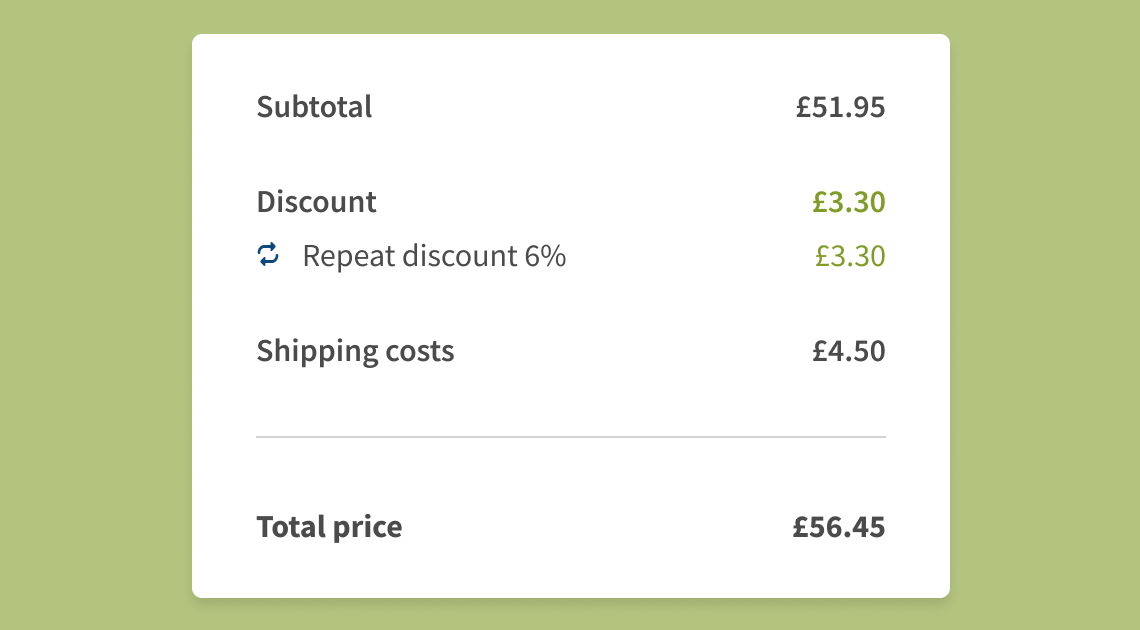Click the £4.50 shipping amount

point(848,351)
